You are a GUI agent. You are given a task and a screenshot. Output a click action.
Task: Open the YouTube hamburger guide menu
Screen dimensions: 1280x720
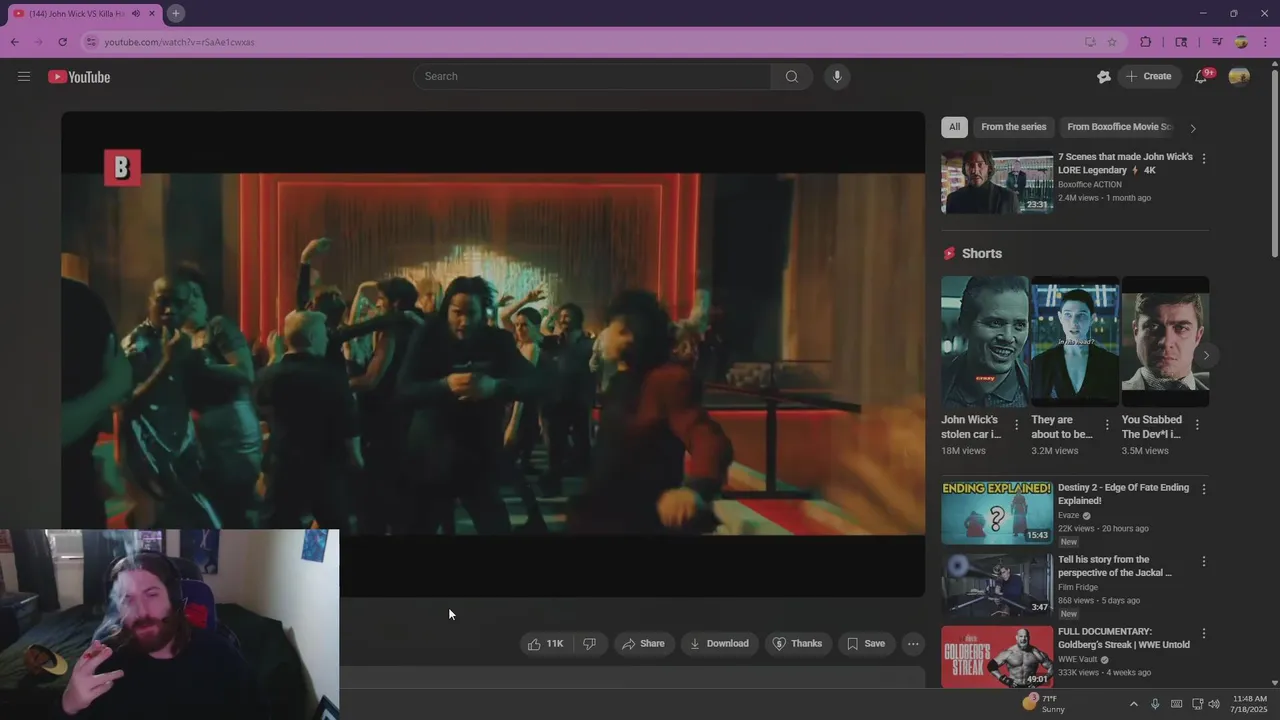pos(24,76)
